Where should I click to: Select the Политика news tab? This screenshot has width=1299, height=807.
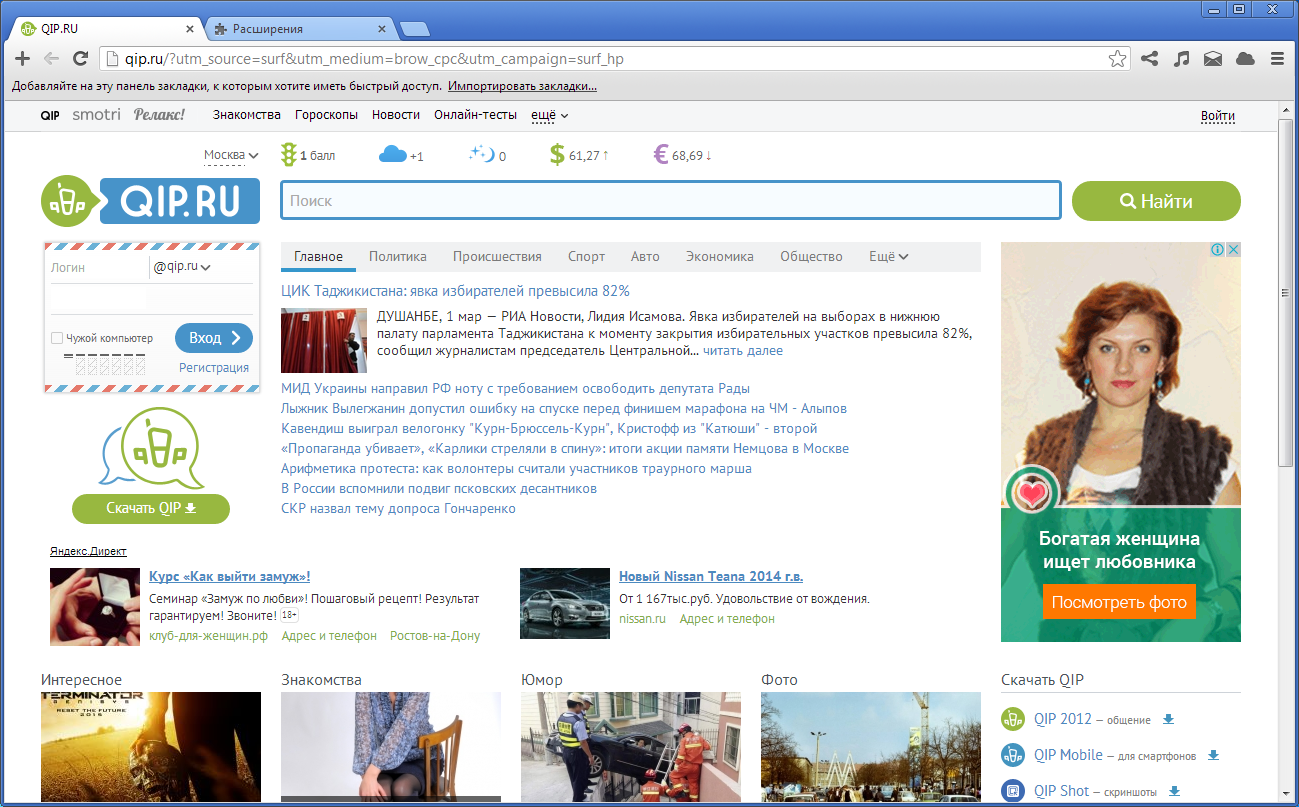click(x=398, y=257)
